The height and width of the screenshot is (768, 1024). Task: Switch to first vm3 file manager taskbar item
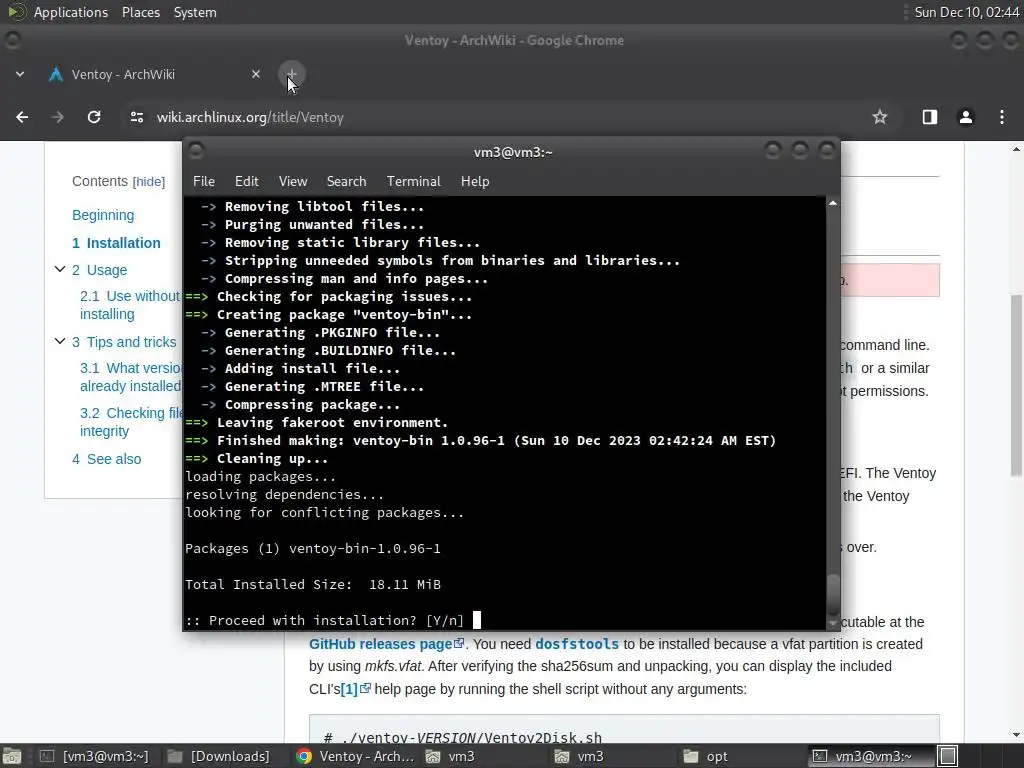click(451, 756)
